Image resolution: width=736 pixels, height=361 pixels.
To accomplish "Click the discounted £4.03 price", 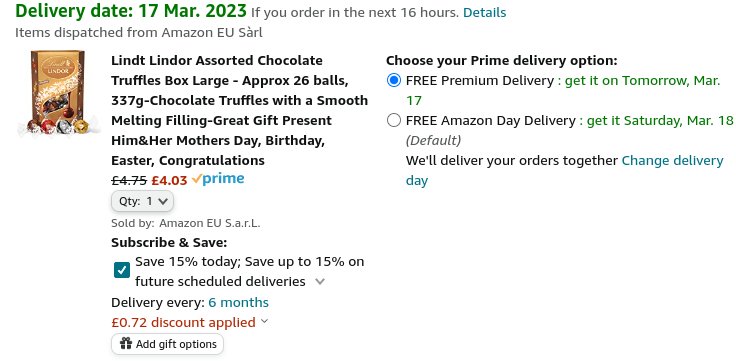I will [169, 180].
